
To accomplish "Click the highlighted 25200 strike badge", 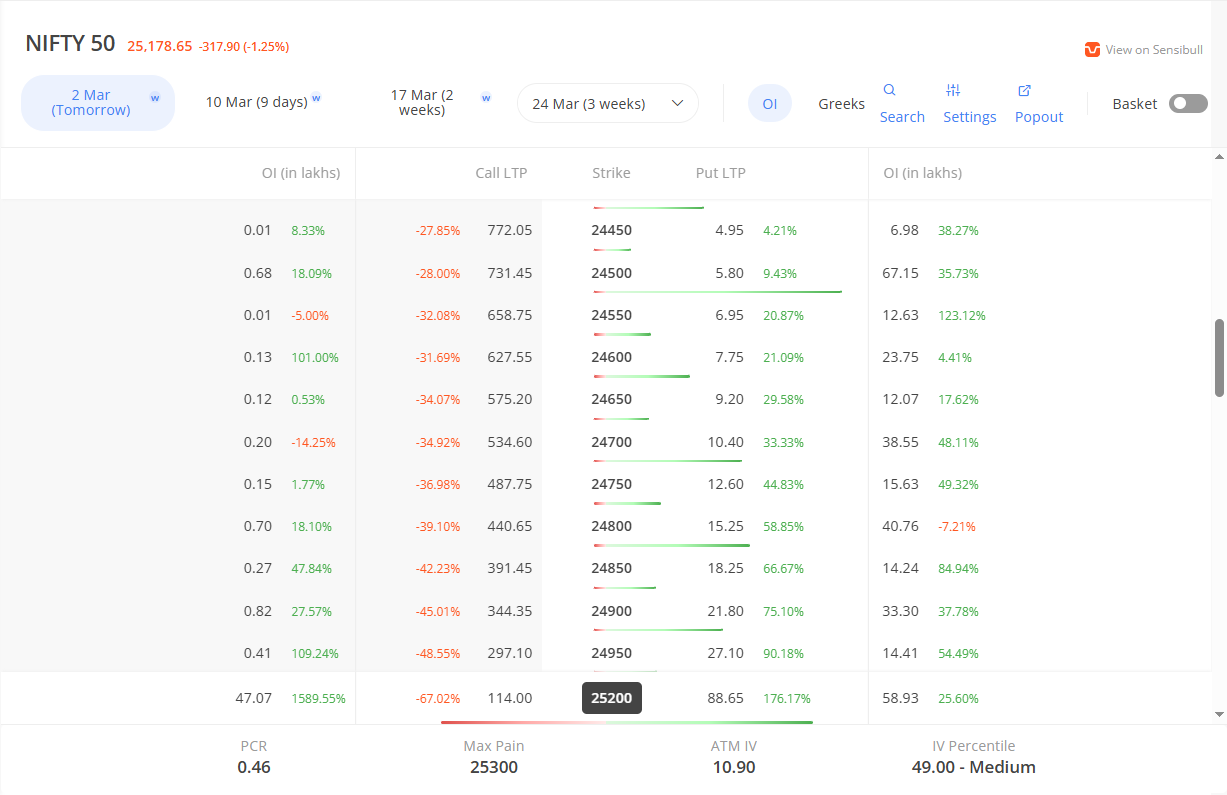I will (x=611, y=698).
